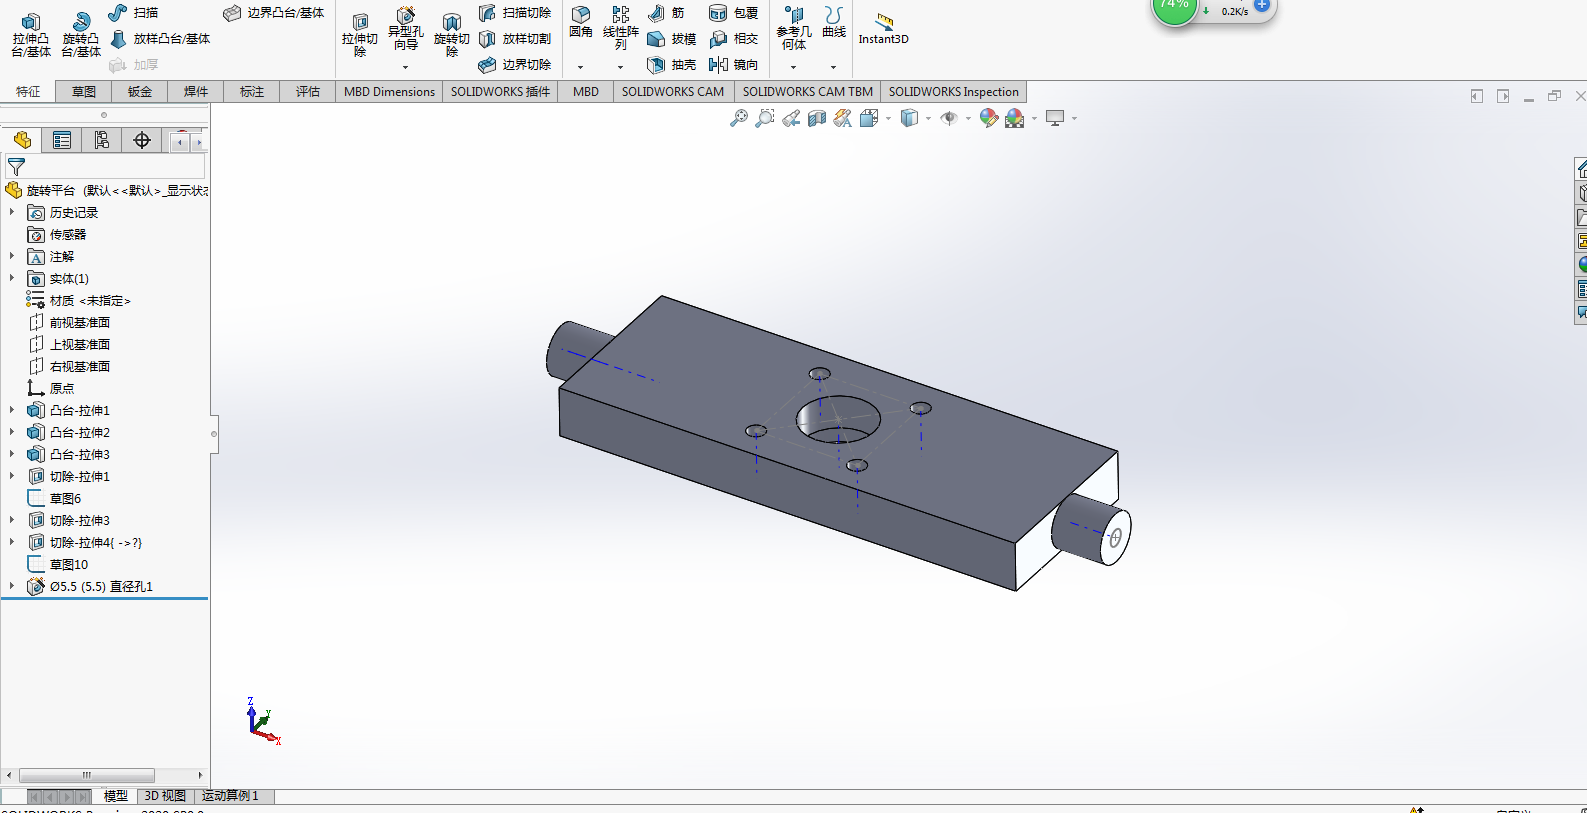The image size is (1587, 813).
Task: Switch to the 运动算例1 bottom tab
Action: coord(230,796)
